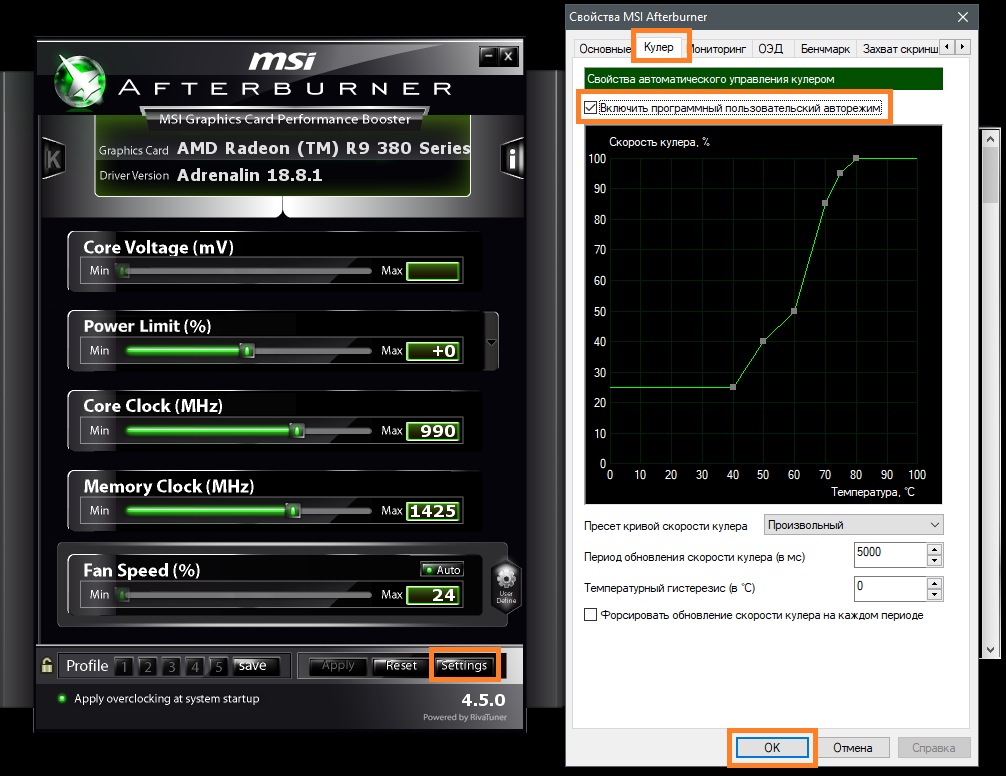Click the Core Clock slider handle
The width and height of the screenshot is (1006, 776).
297,430
